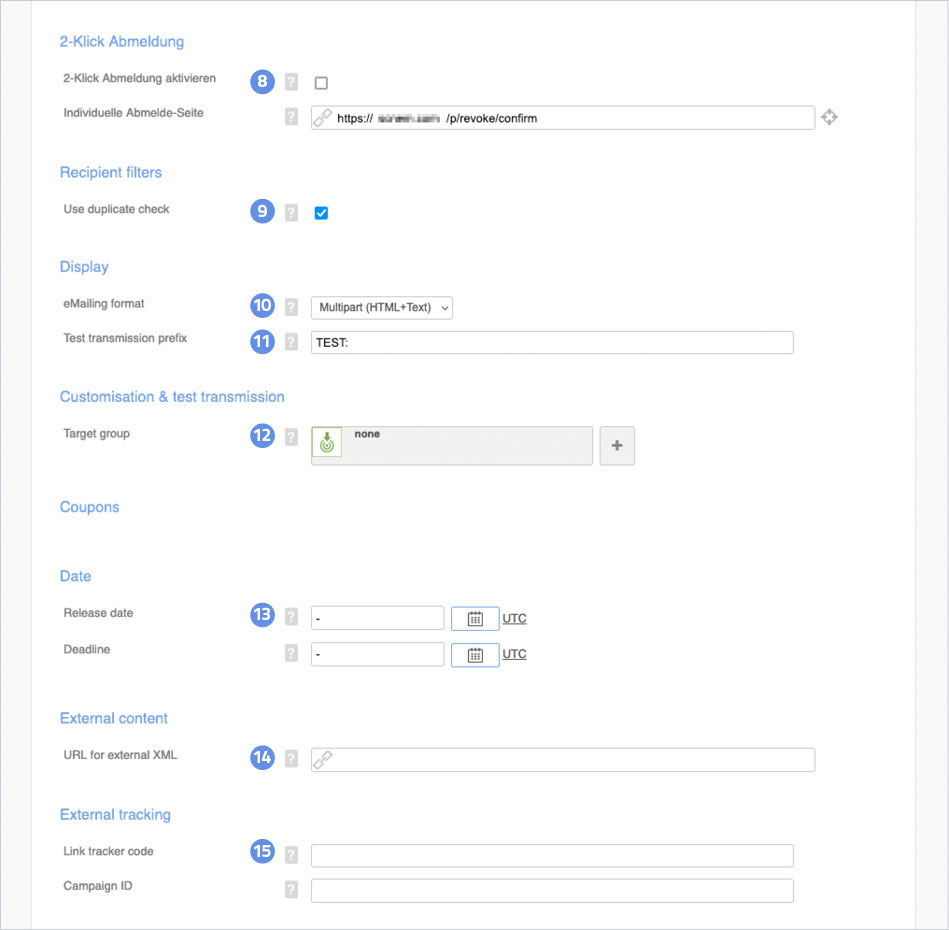Open the Release date calendar picker
The height and width of the screenshot is (930, 949).
(475, 618)
